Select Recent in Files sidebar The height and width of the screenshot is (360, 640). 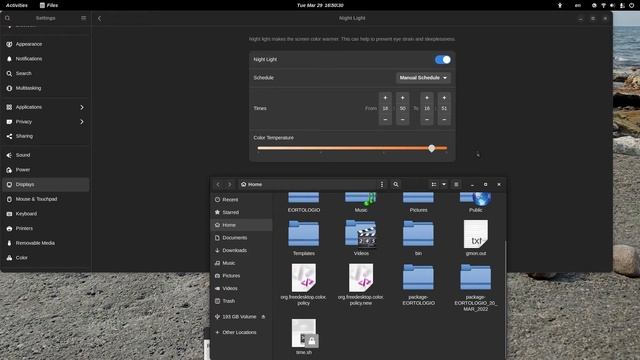pyautogui.click(x=242, y=200)
